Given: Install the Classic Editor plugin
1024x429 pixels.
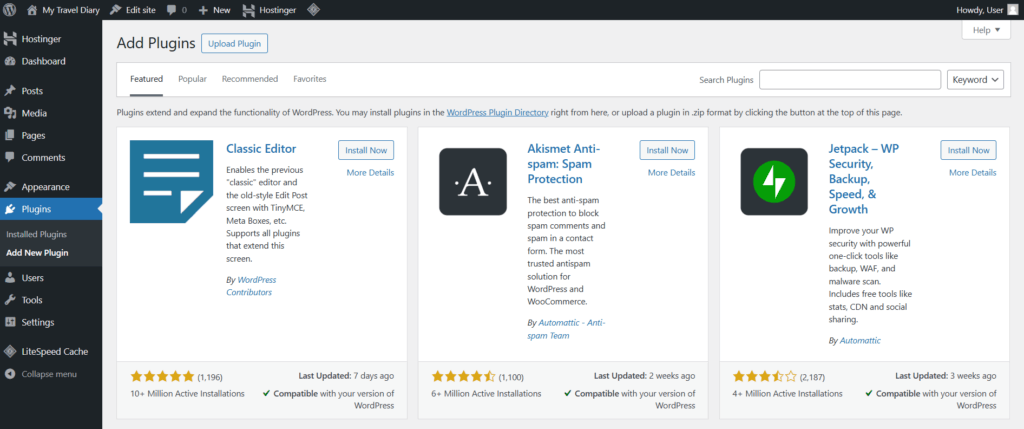Looking at the screenshot, I should click(x=366, y=150).
